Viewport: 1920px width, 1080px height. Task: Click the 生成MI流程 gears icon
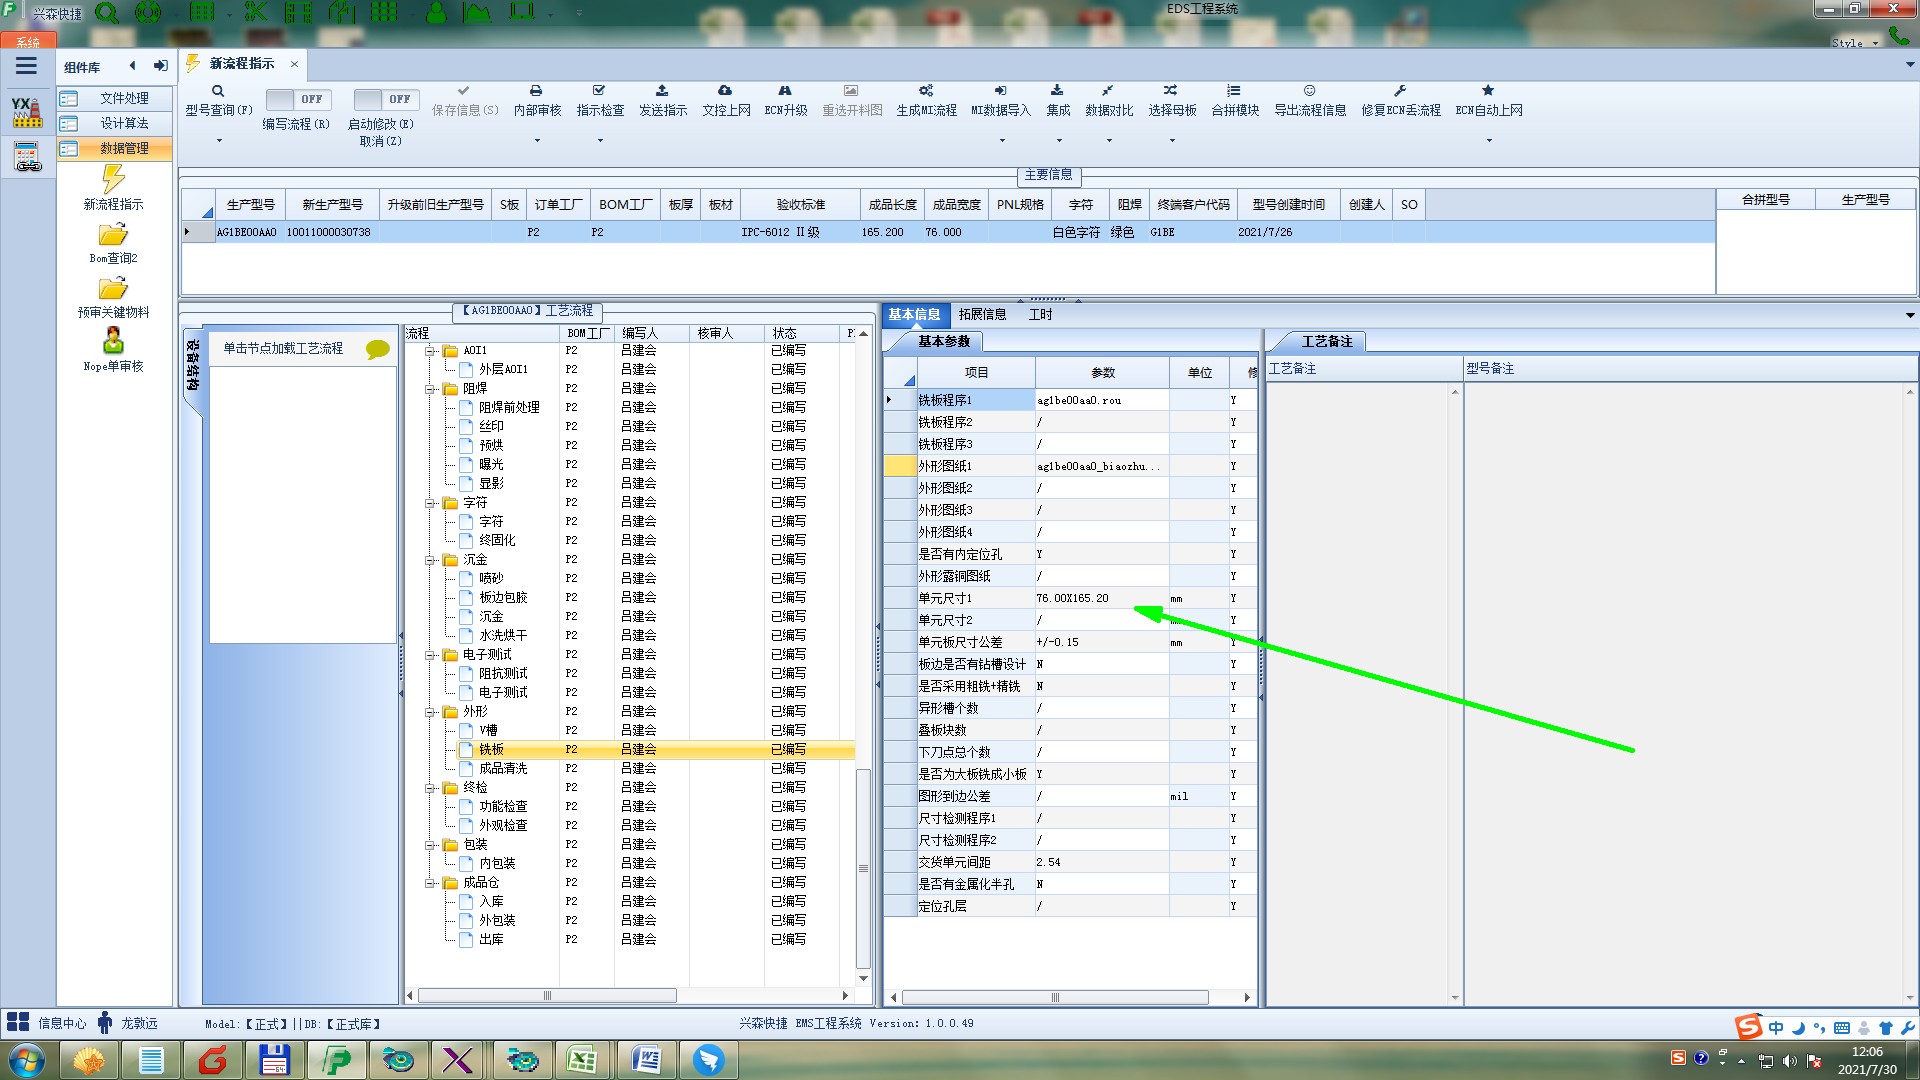tap(926, 91)
